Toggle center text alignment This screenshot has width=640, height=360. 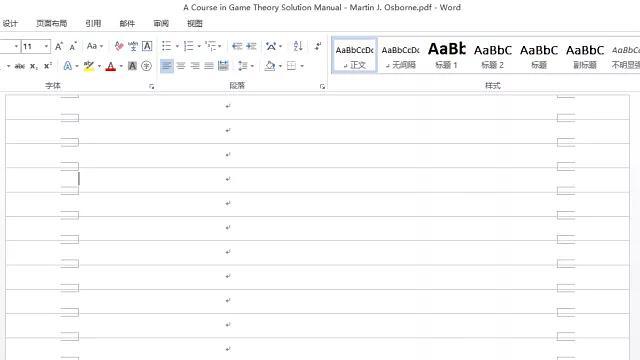coord(181,66)
